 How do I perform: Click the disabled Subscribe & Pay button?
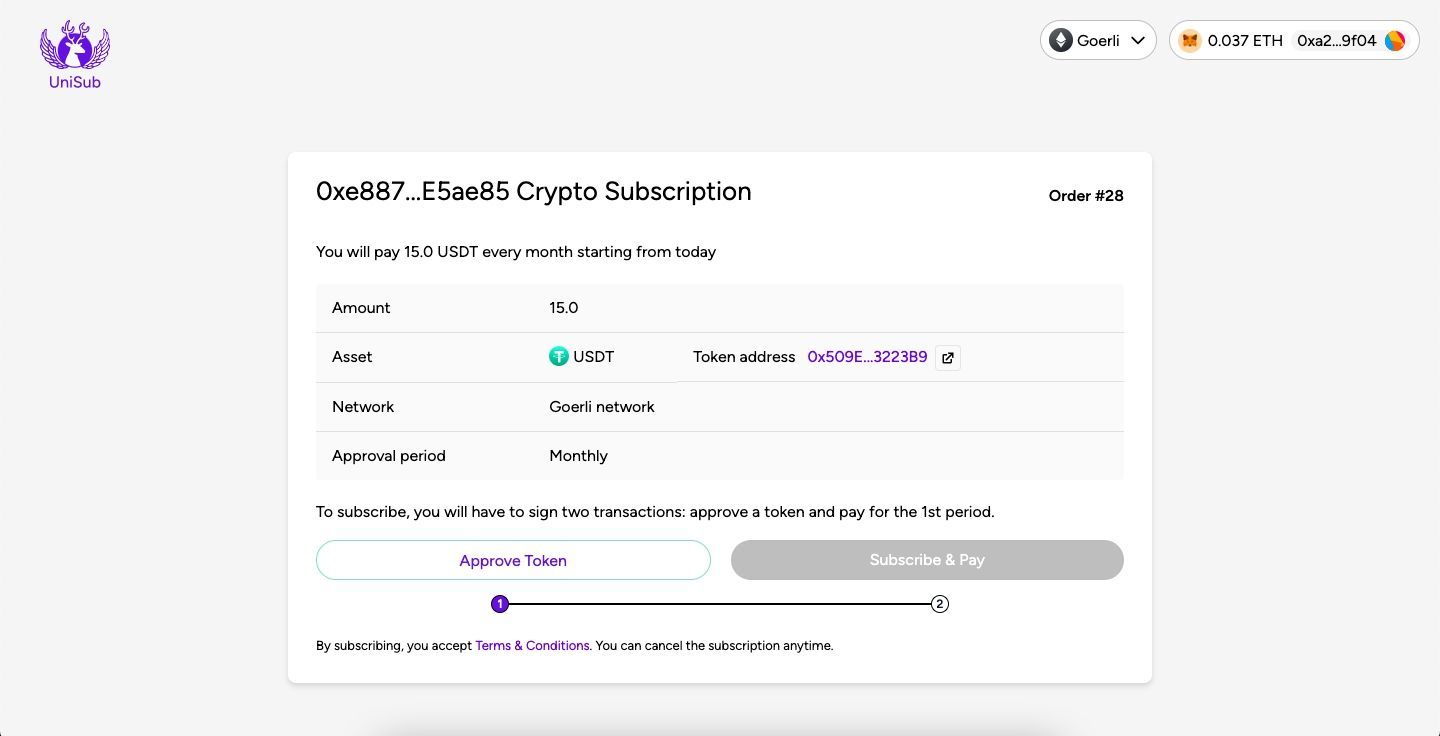(x=927, y=560)
